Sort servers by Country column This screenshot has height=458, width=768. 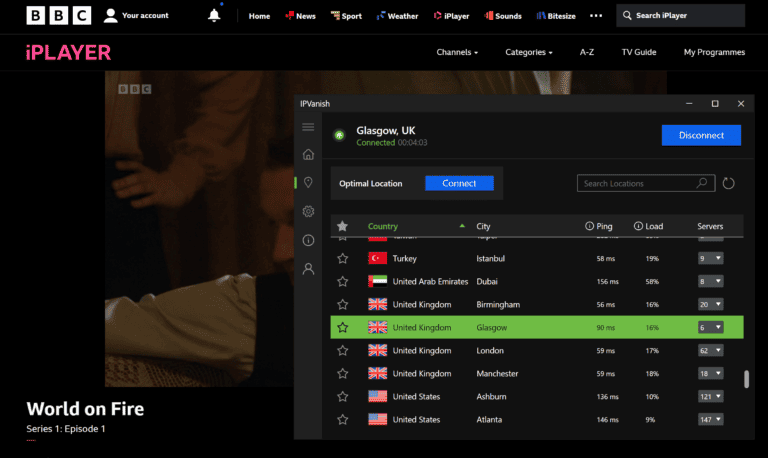[x=383, y=226]
